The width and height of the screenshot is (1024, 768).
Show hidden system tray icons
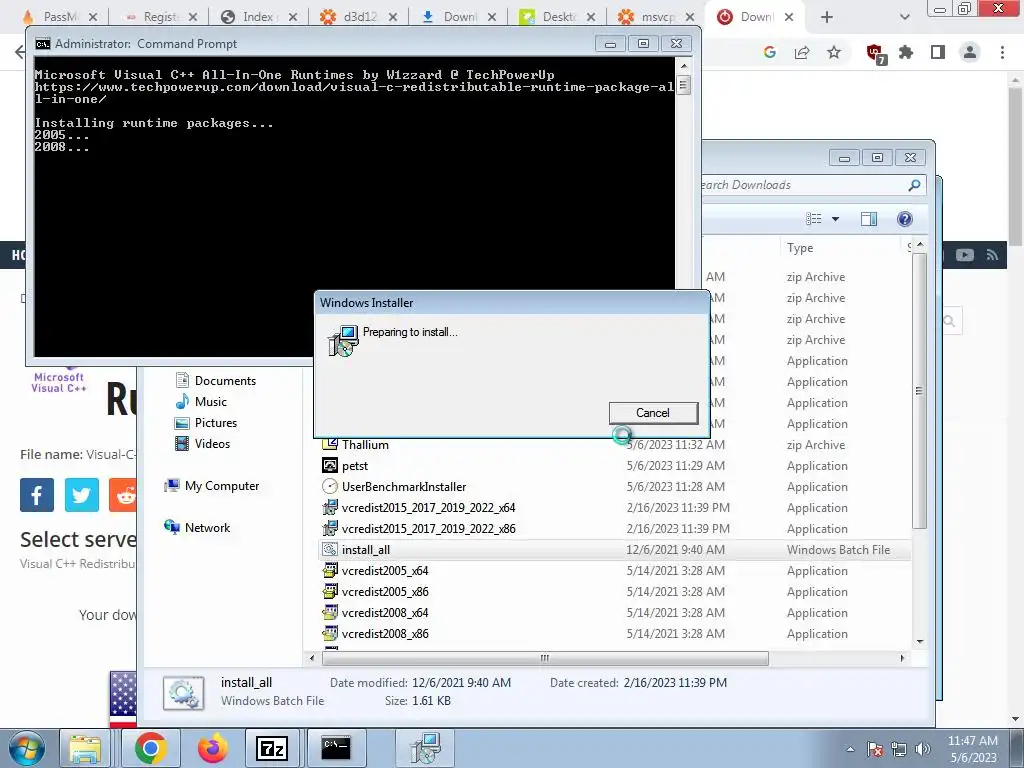pos(850,749)
